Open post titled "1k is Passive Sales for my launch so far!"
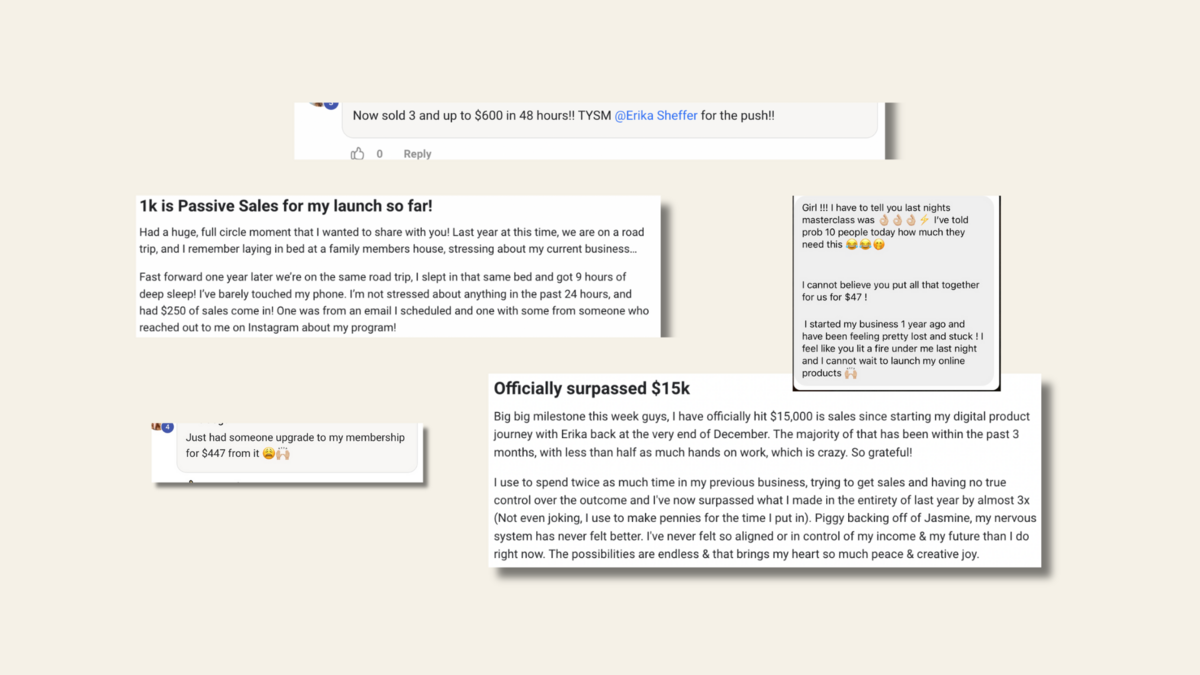 286,206
